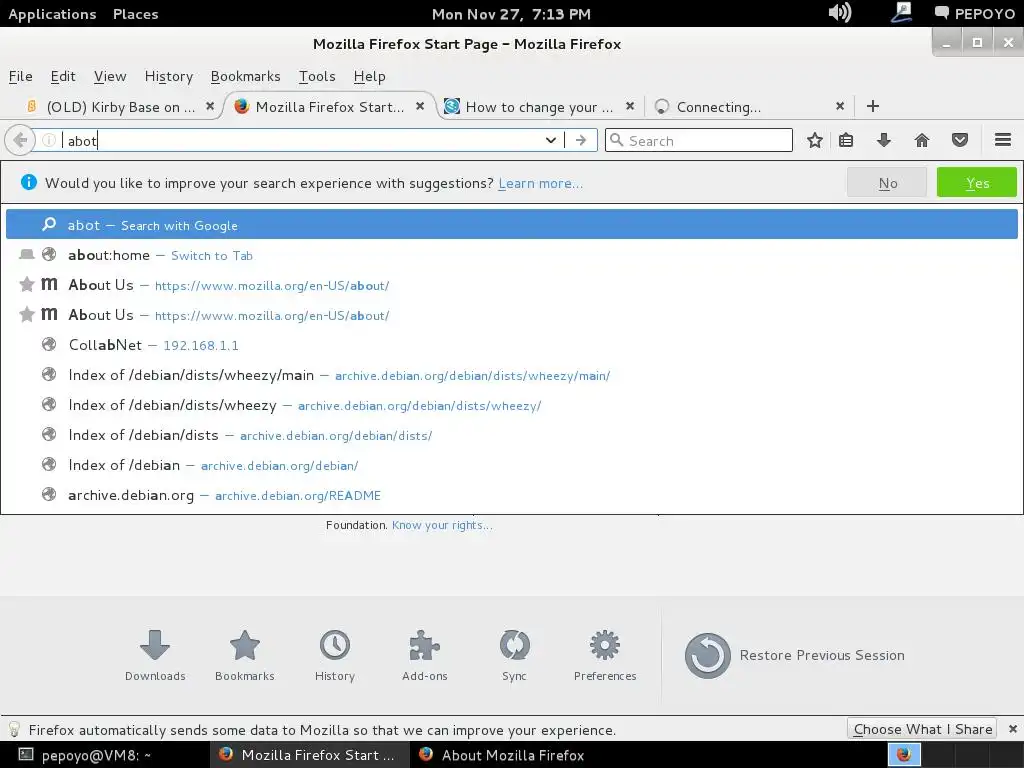
Task: Bookmark this page with the star icon
Action: point(814,140)
